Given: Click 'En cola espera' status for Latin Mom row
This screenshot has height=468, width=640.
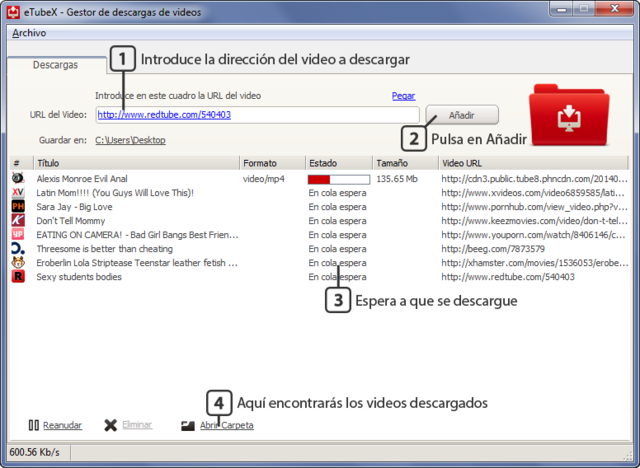Looking at the screenshot, I should (x=337, y=193).
